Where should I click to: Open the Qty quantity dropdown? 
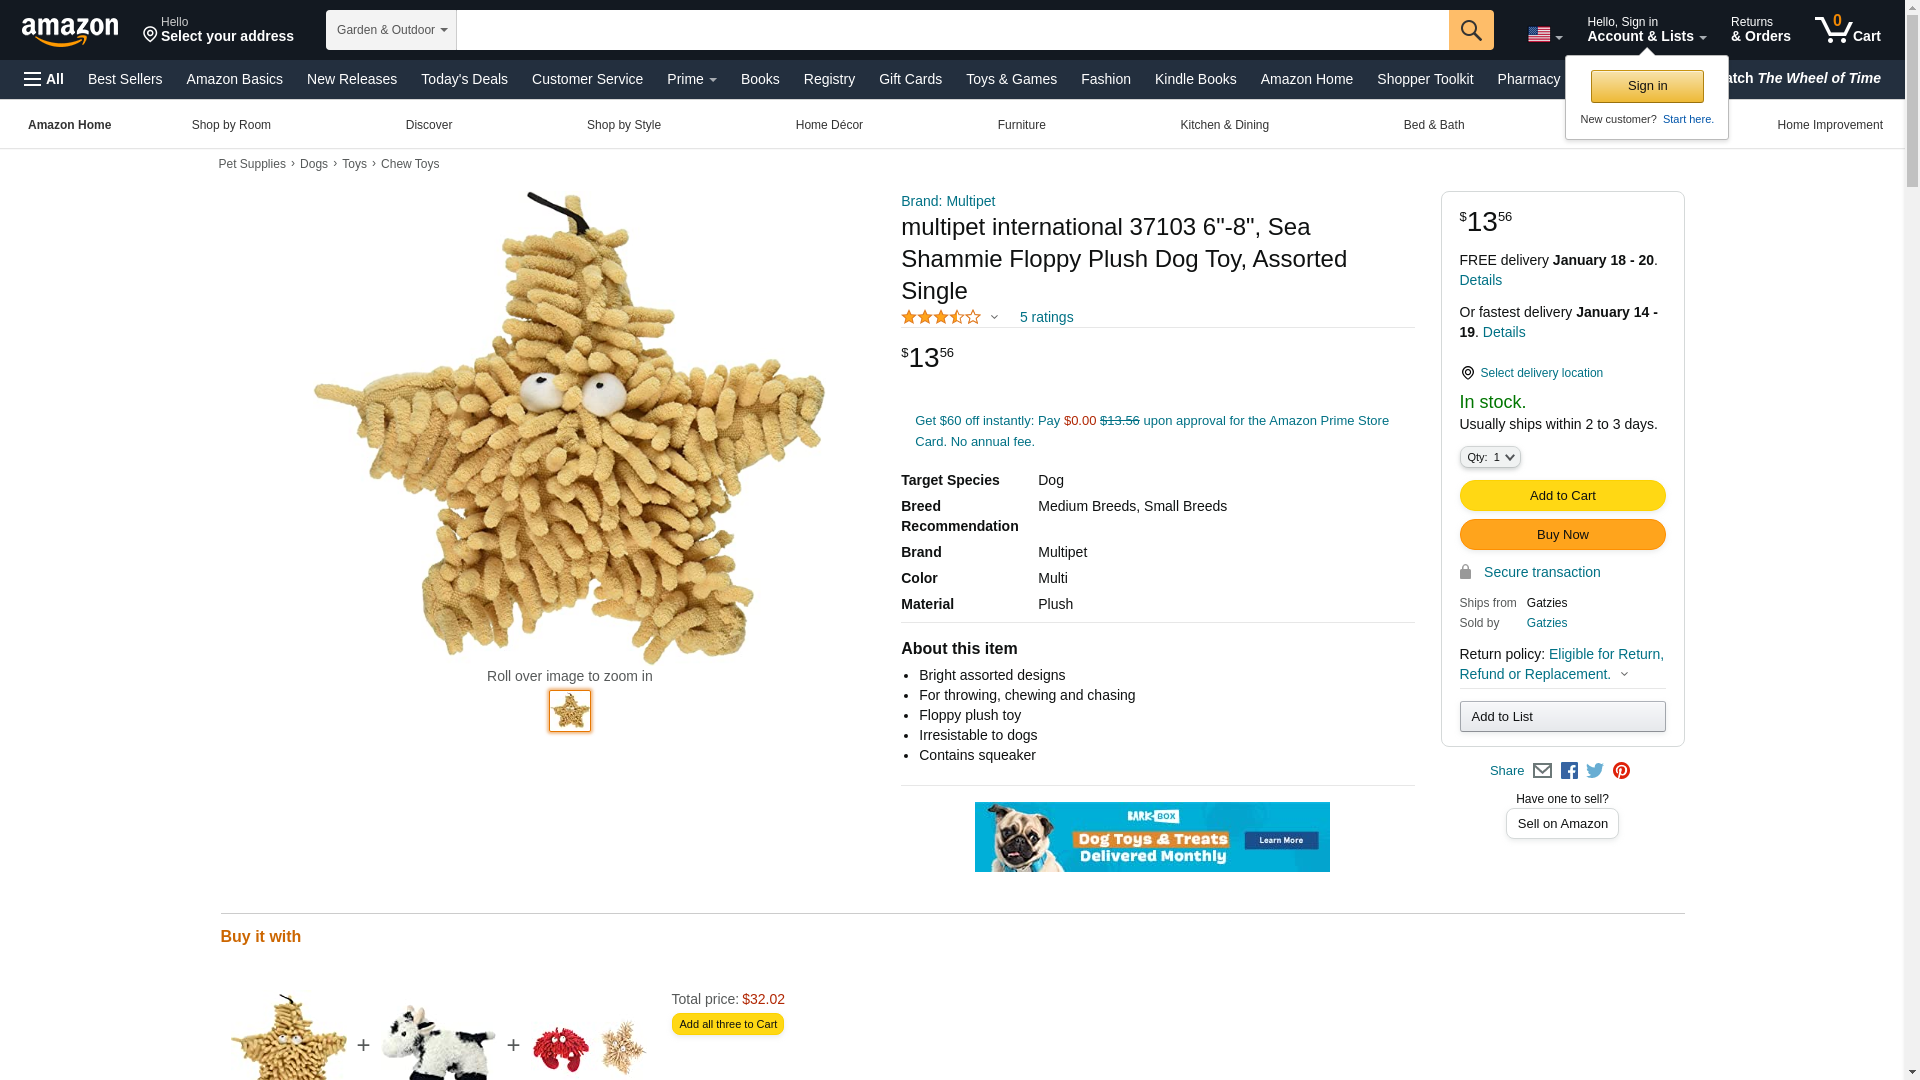[x=1490, y=457]
